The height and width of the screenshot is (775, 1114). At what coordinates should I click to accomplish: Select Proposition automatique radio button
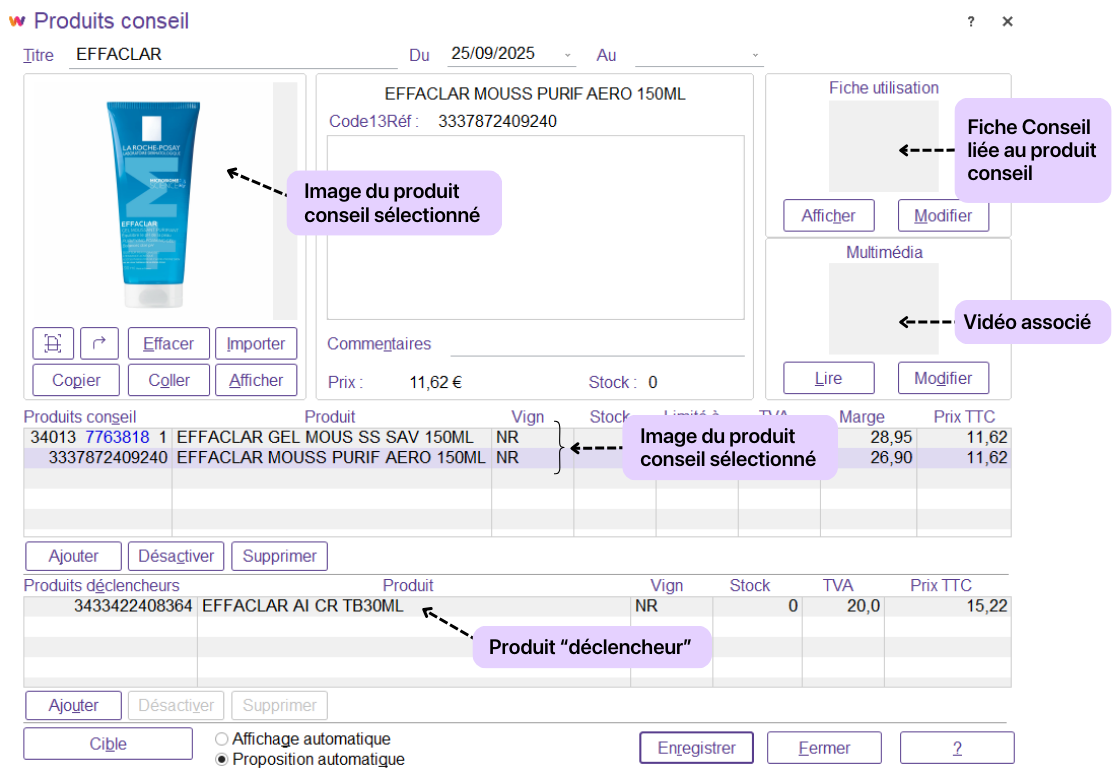(222, 759)
